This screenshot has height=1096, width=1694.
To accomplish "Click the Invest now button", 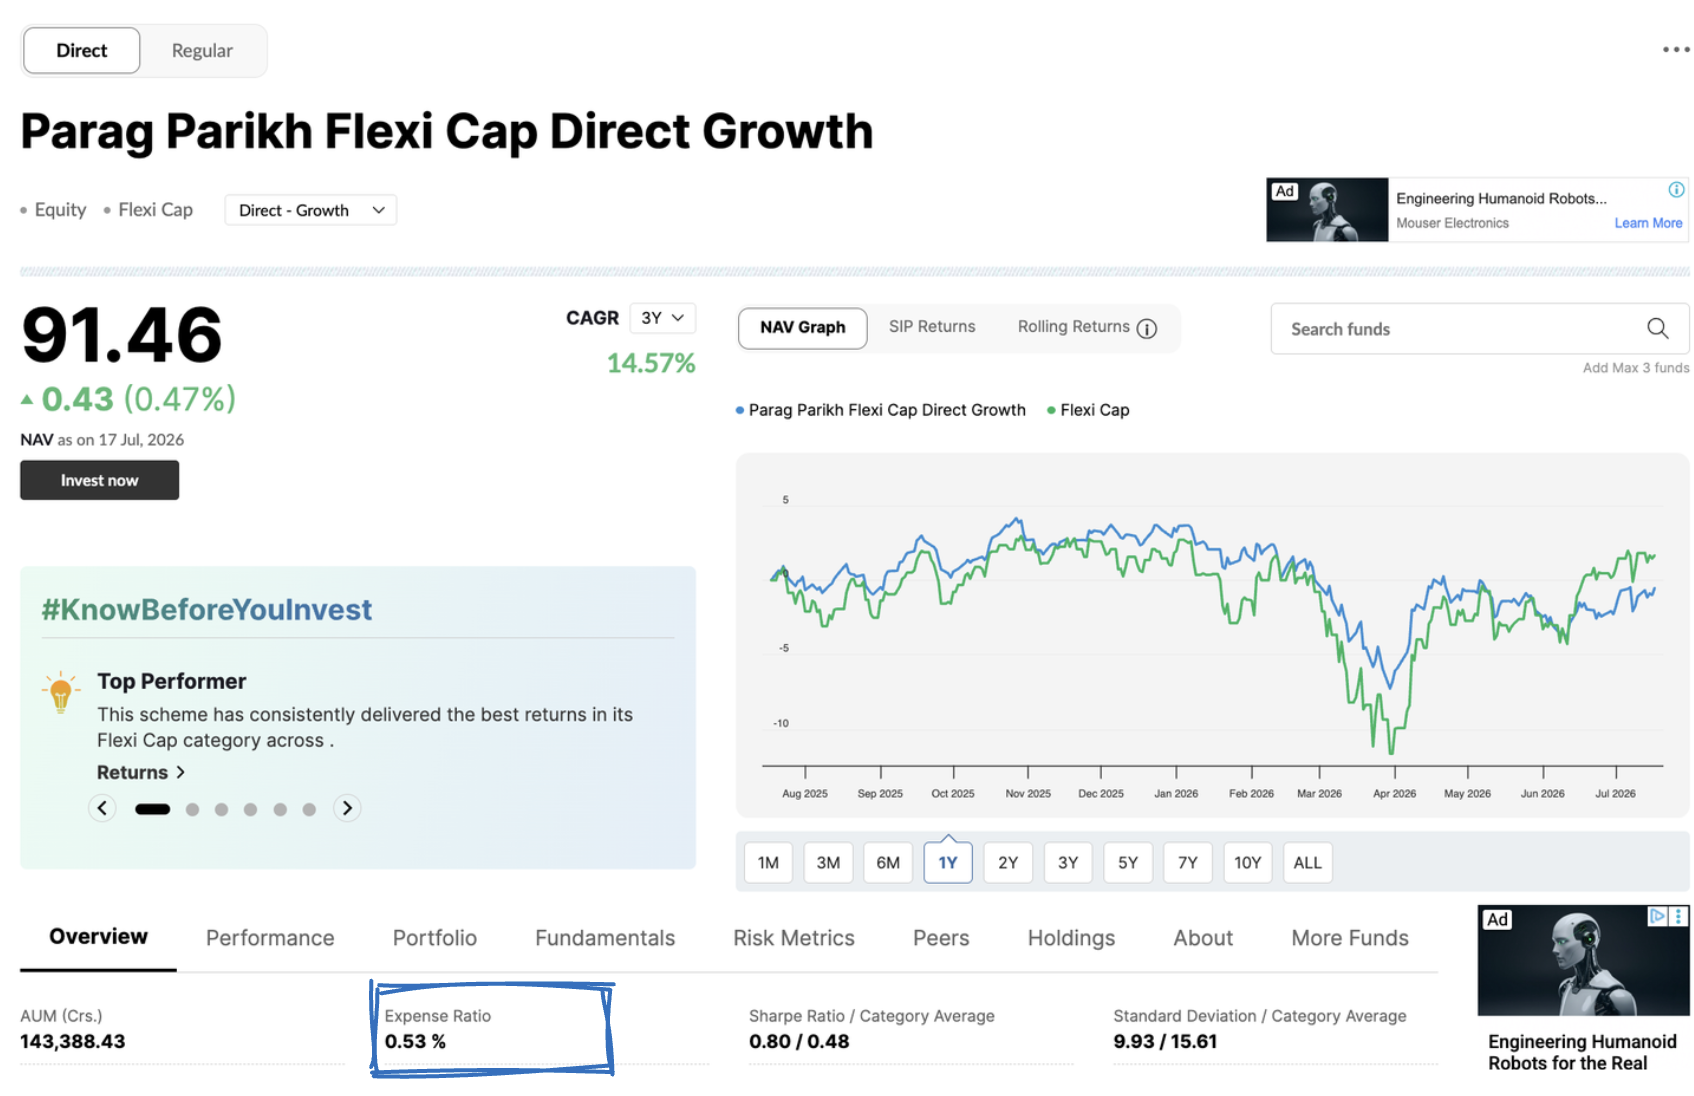I will pos(100,480).
